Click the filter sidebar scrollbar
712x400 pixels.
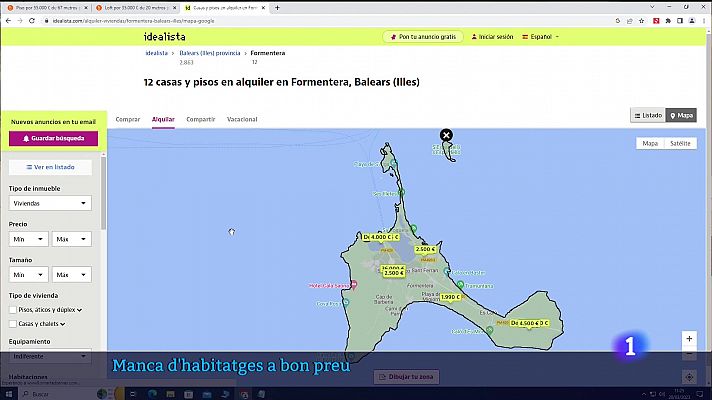point(104,193)
